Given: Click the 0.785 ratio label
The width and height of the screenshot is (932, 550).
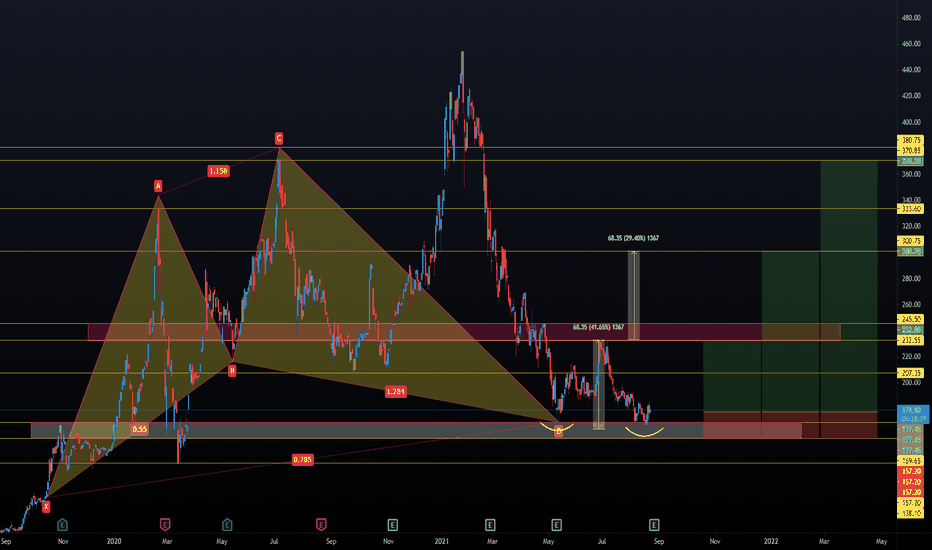Looking at the screenshot, I should 303,459.
